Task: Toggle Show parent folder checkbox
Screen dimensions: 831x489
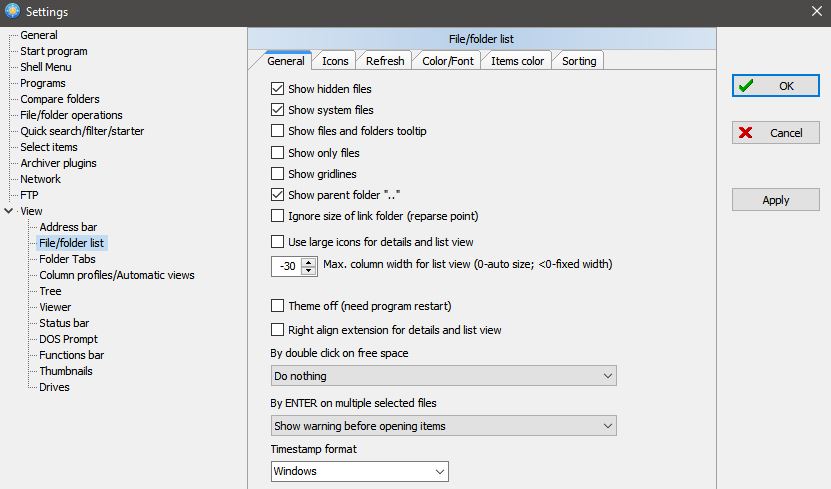Action: (277, 195)
